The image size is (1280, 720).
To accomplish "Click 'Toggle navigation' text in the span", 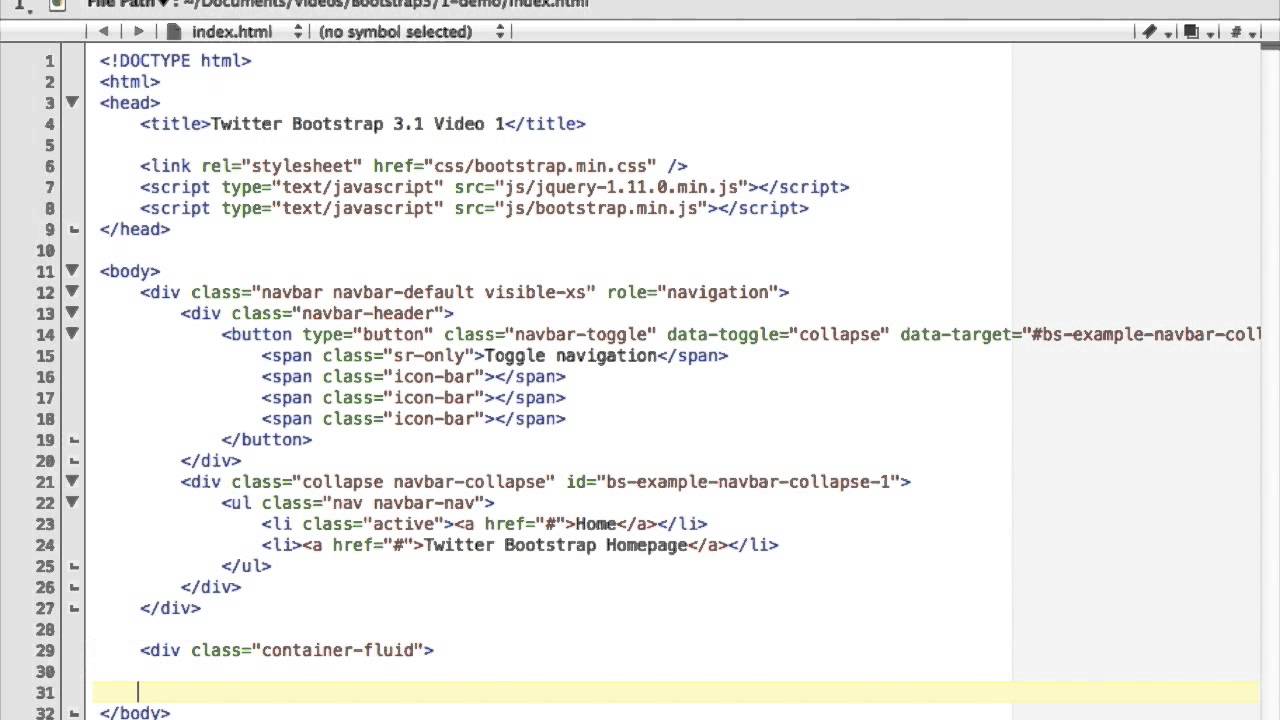I will 570,355.
